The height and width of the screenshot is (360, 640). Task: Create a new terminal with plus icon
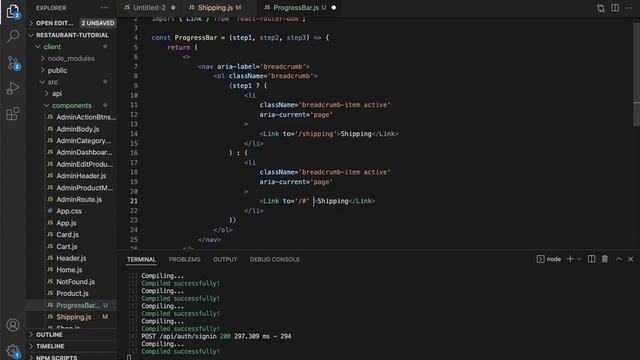click(x=570, y=259)
